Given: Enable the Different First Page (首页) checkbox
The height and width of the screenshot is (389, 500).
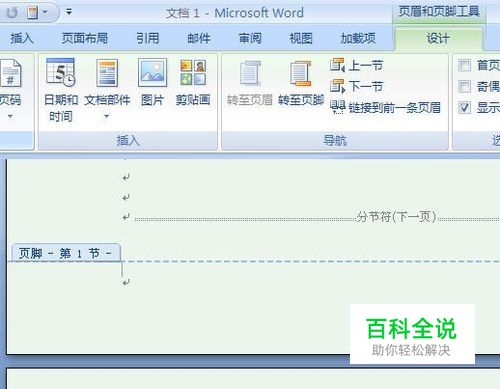Looking at the screenshot, I should coord(464,65).
